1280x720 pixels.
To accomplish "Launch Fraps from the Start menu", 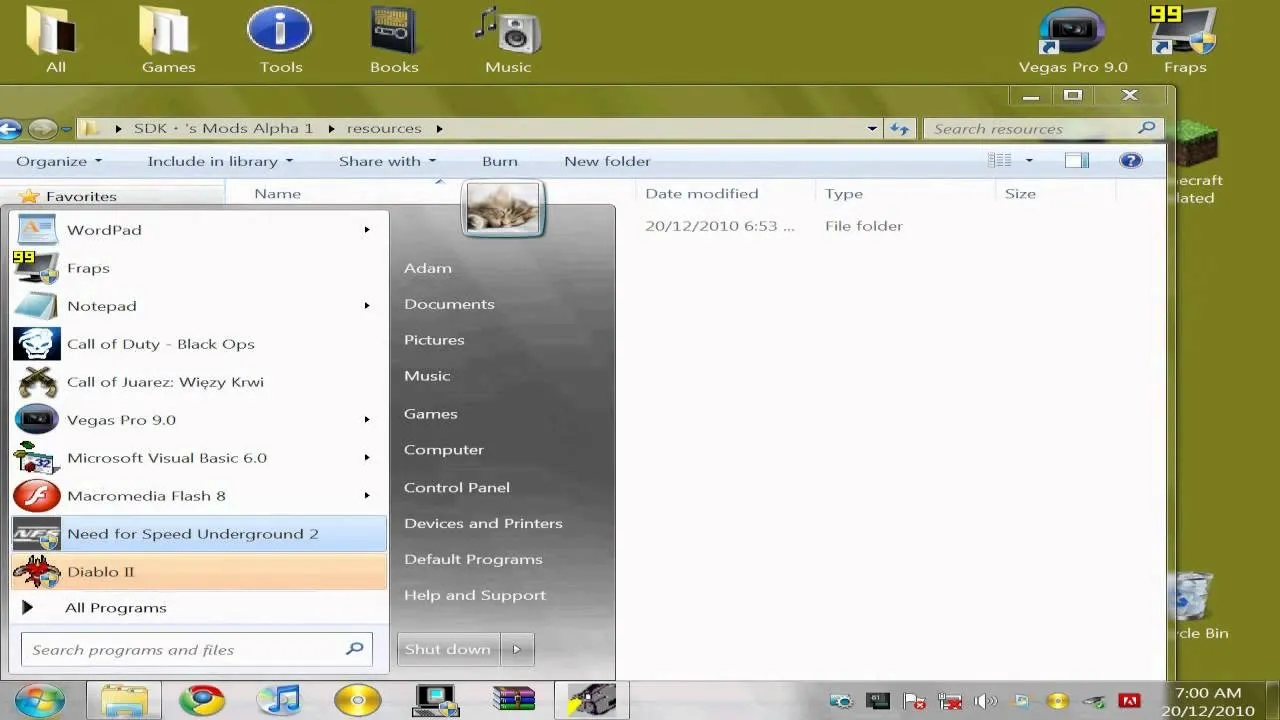I will click(x=198, y=268).
